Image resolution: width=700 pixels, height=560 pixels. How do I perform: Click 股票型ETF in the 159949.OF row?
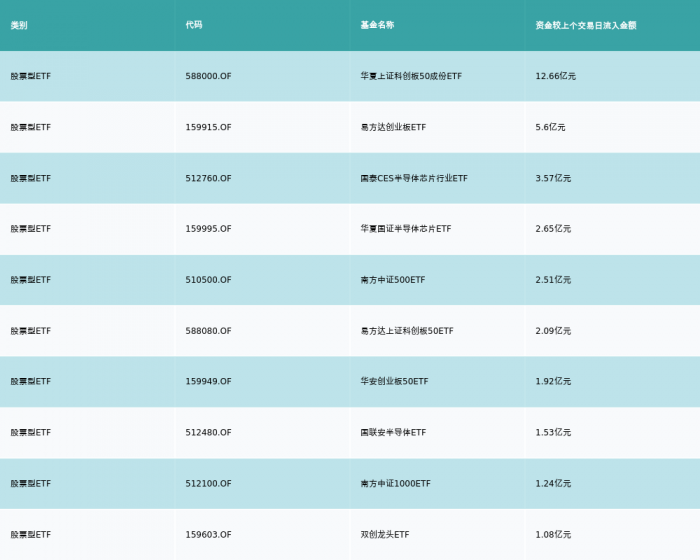point(31,381)
